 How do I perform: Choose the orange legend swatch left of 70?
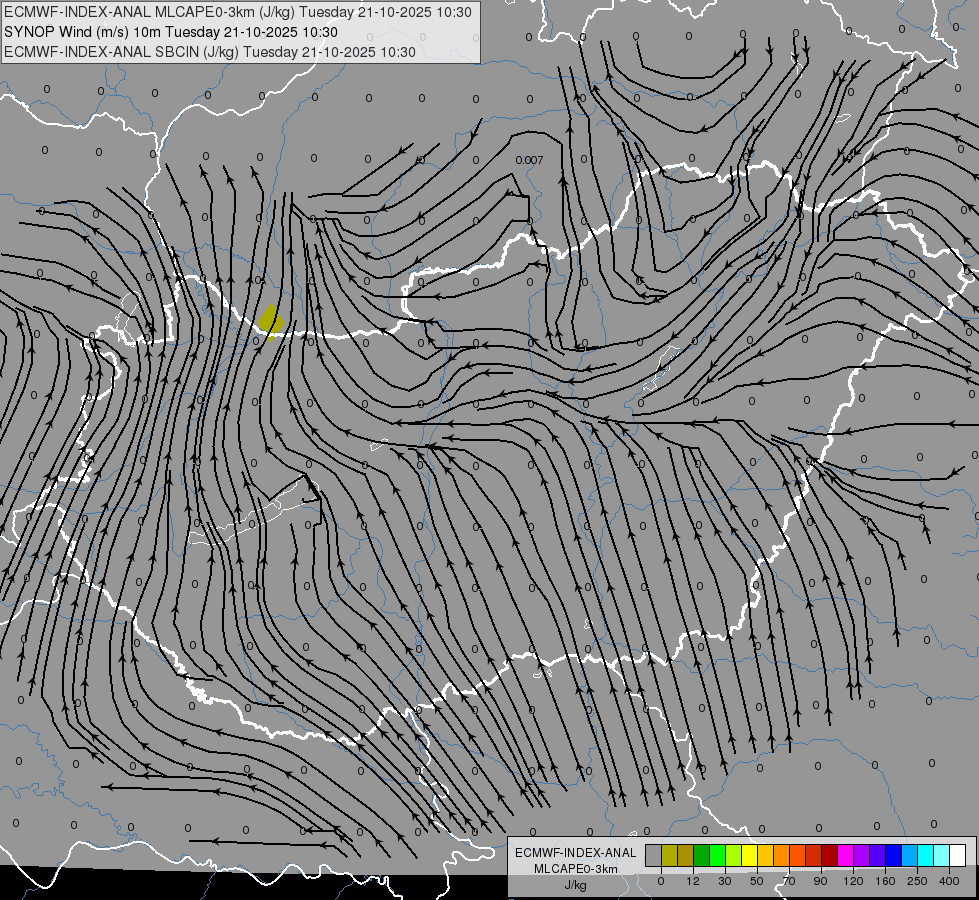[782, 855]
